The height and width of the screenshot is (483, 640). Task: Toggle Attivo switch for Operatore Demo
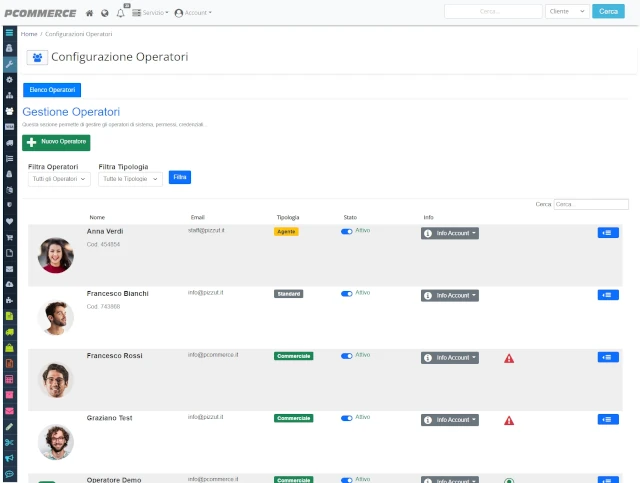click(x=347, y=480)
